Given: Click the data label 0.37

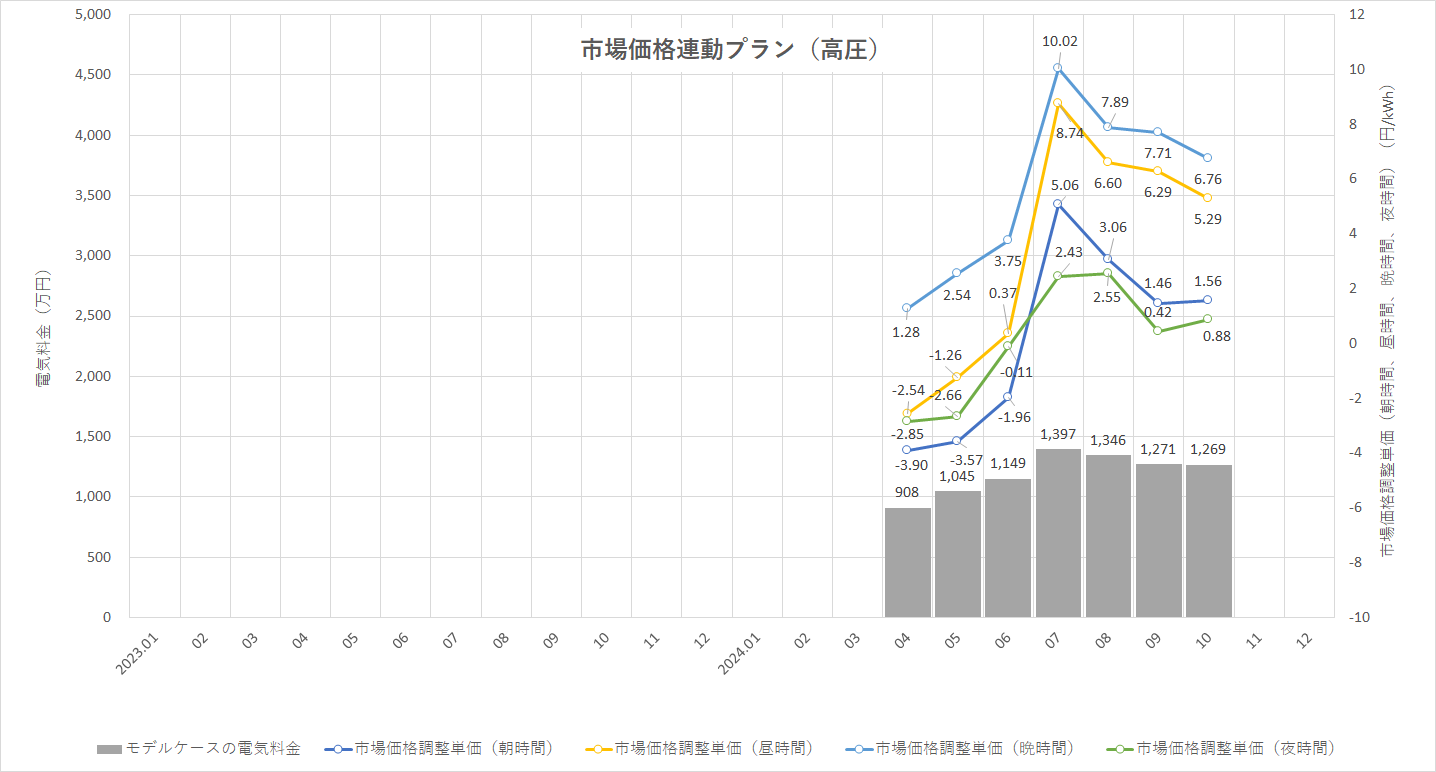Looking at the screenshot, I should pyautogui.click(x=1003, y=293).
